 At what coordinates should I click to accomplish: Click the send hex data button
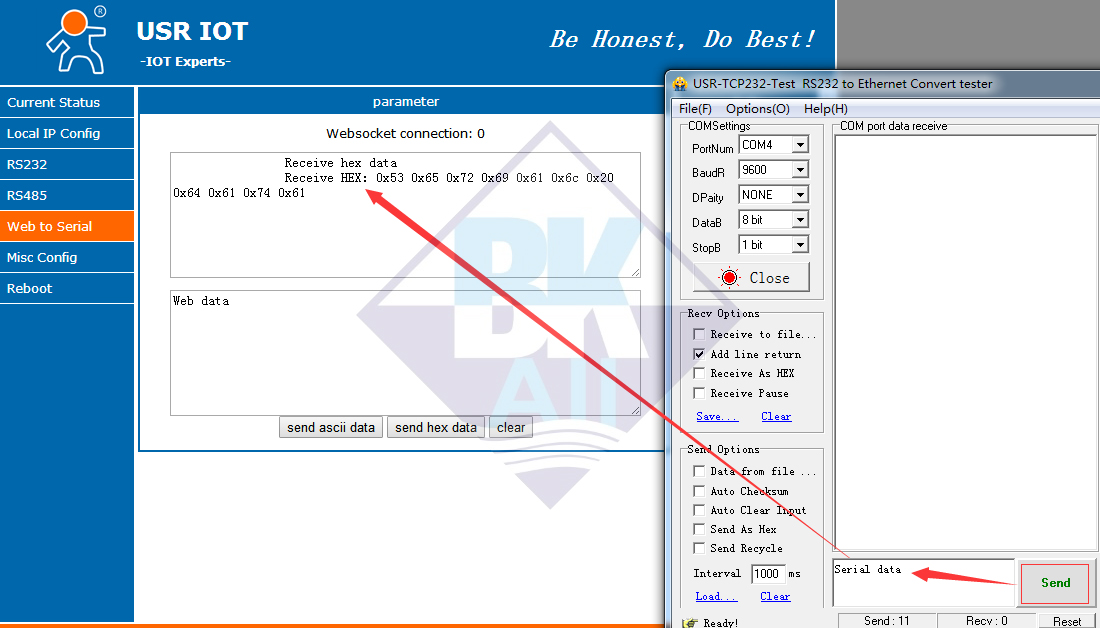[436, 427]
